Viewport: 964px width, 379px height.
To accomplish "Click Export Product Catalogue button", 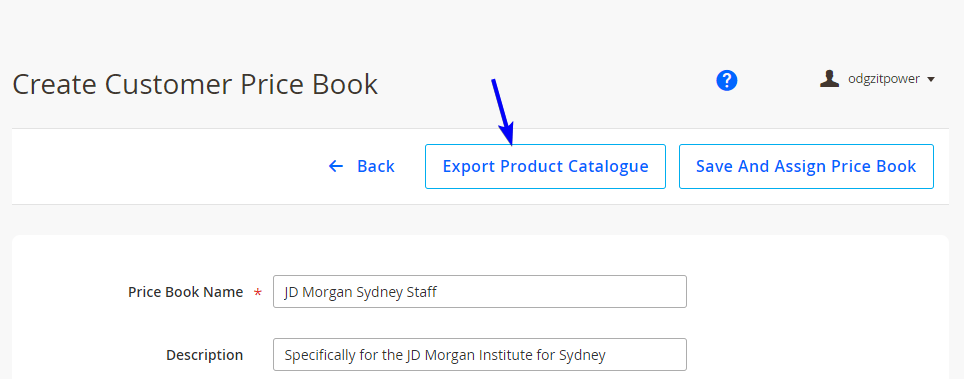I will tap(545, 166).
